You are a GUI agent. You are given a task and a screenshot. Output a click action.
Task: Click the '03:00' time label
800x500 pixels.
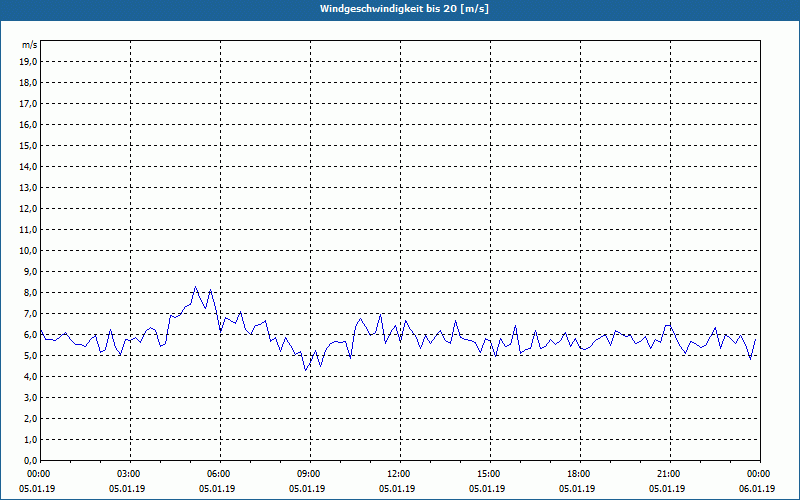pos(131,474)
